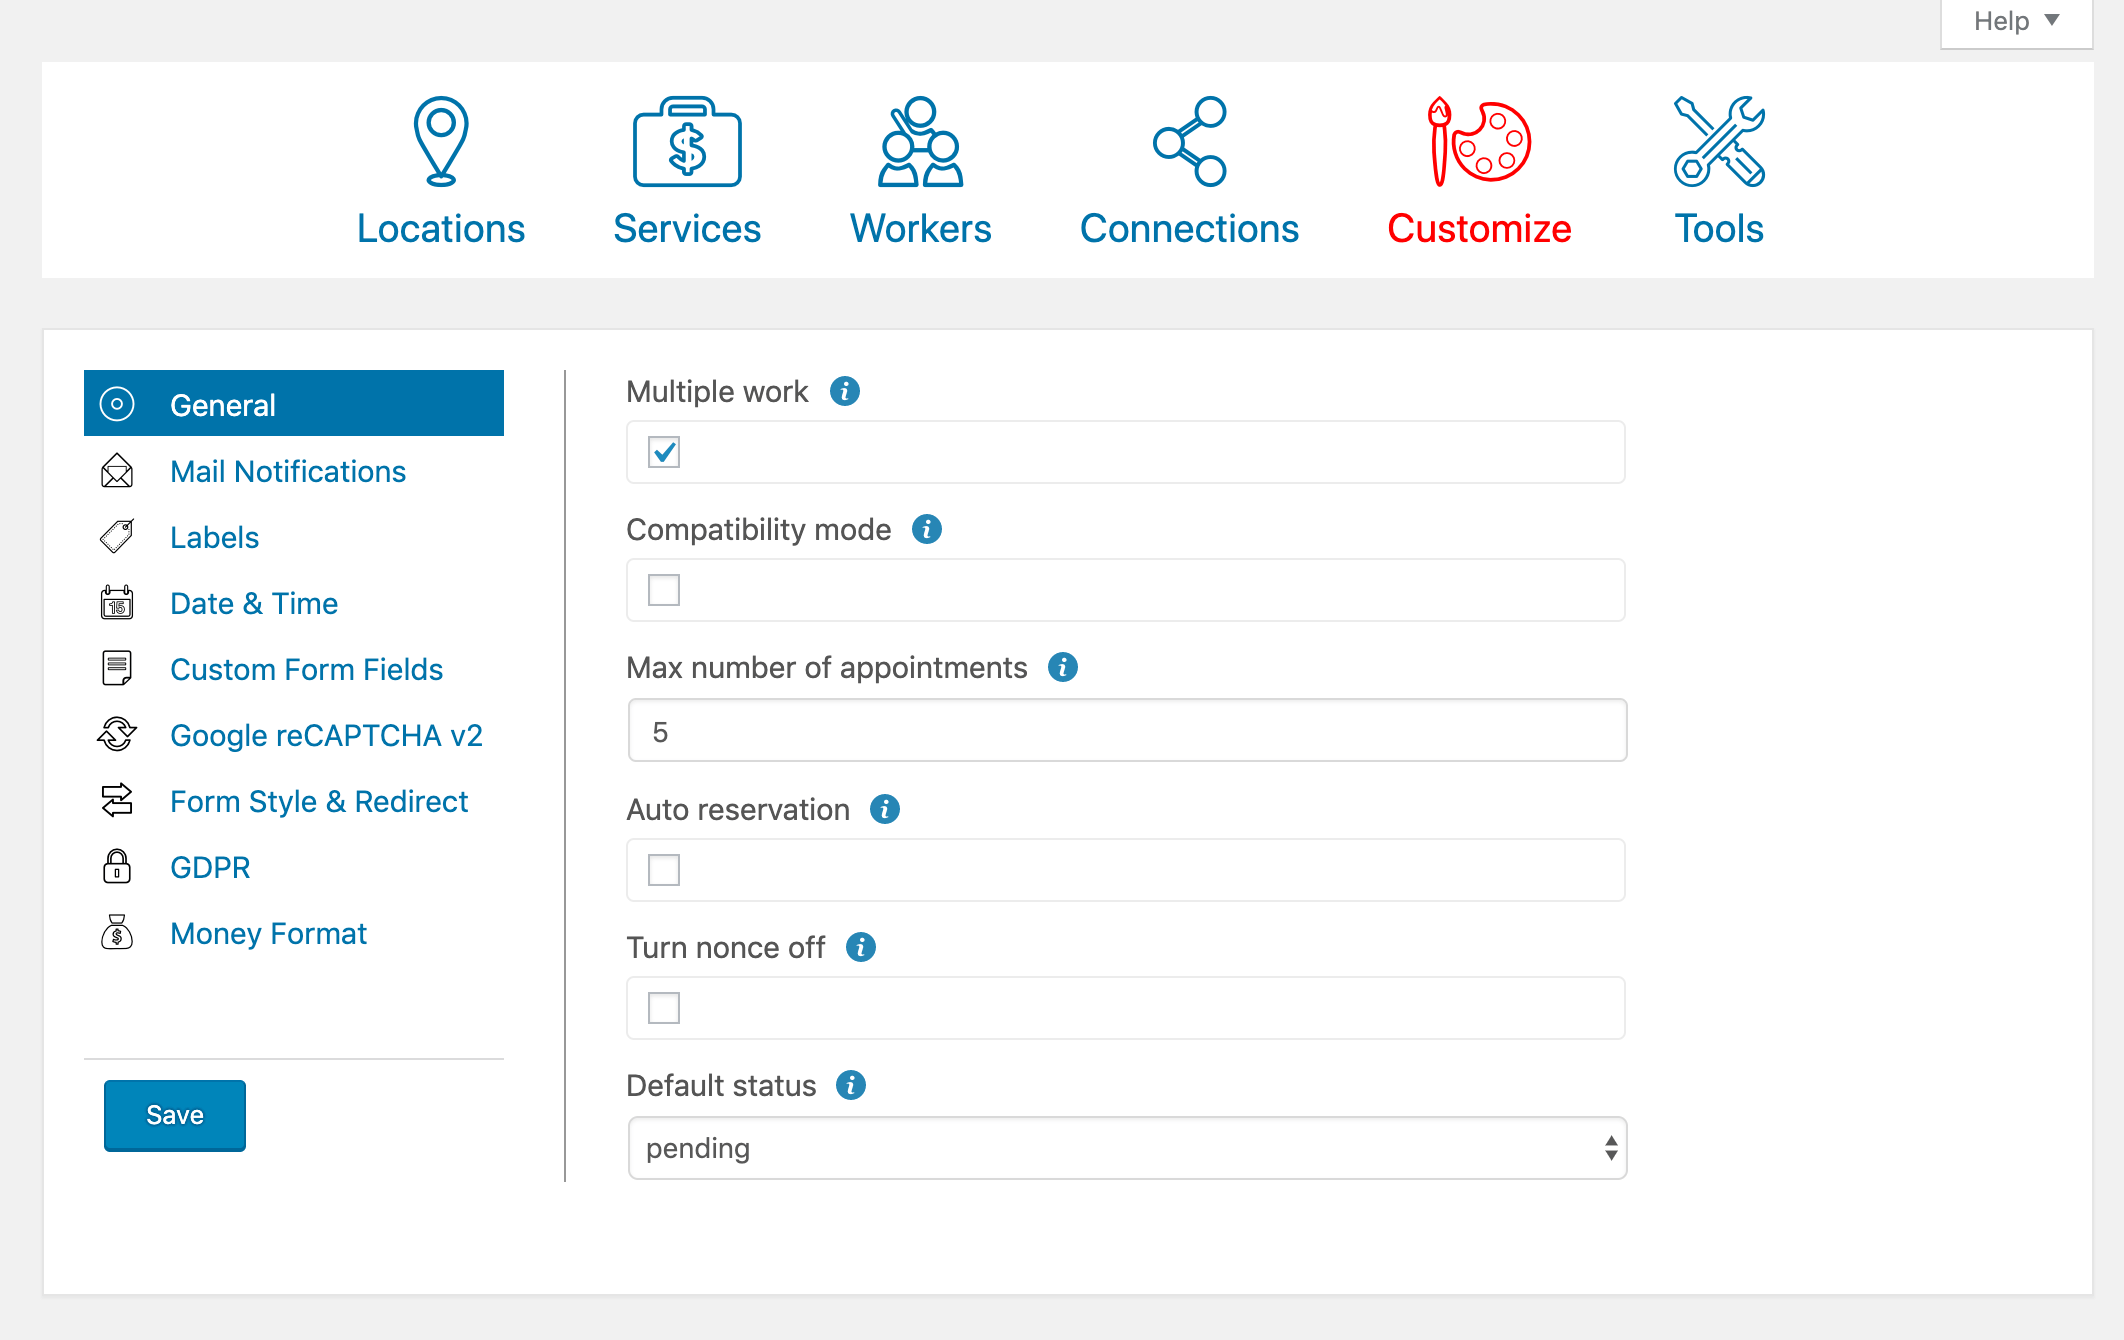The width and height of the screenshot is (2124, 1340).
Task: Click the Max number of appointments field
Action: [1127, 730]
